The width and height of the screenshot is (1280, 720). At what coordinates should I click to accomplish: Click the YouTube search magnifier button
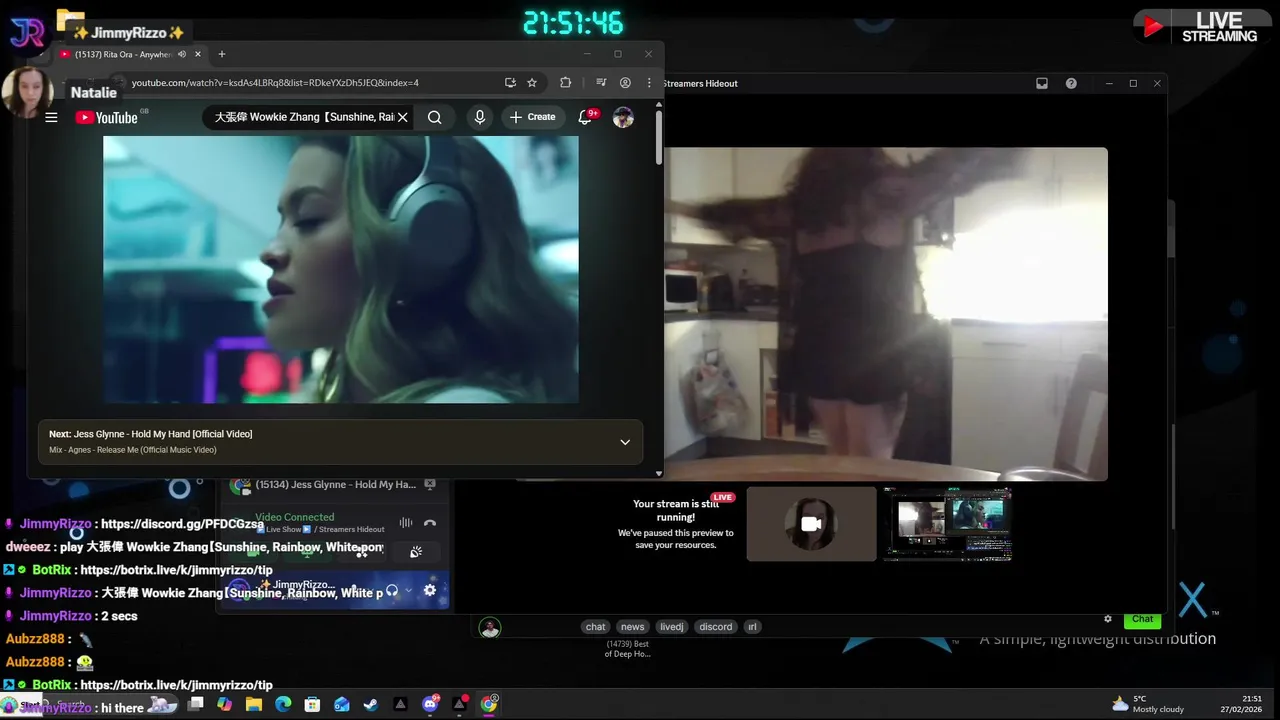[434, 117]
